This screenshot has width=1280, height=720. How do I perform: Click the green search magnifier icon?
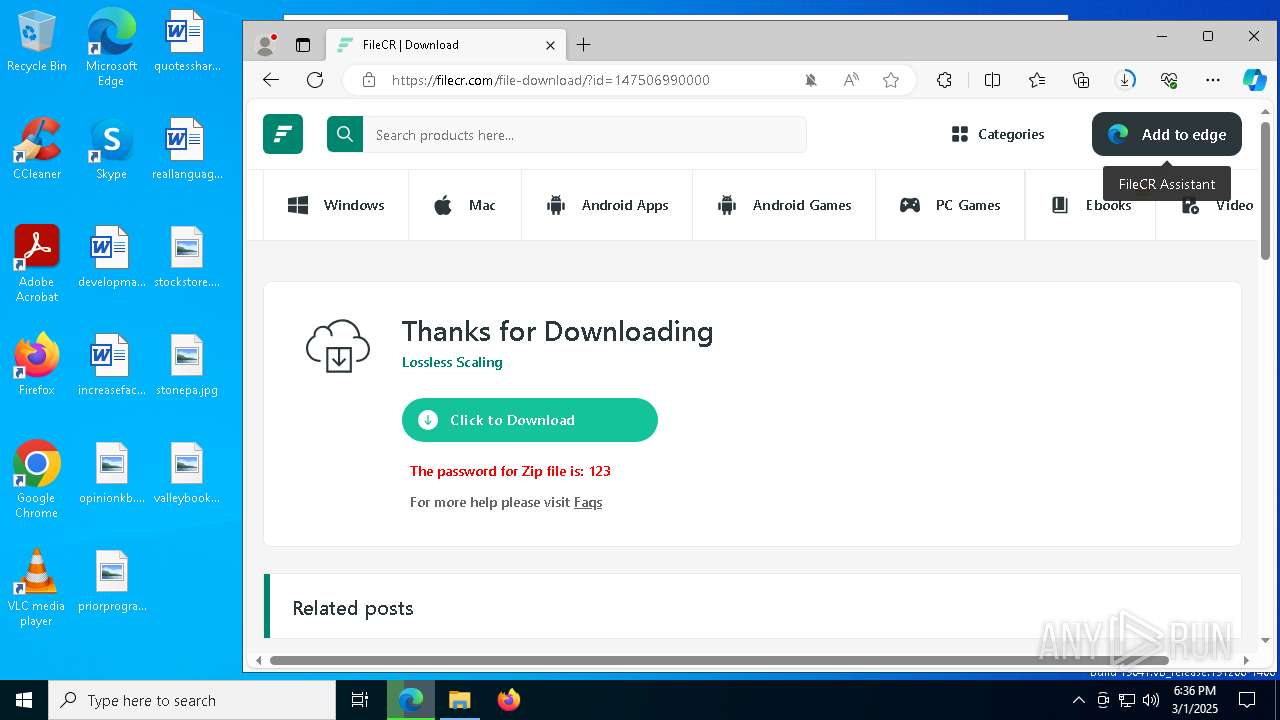coord(345,134)
